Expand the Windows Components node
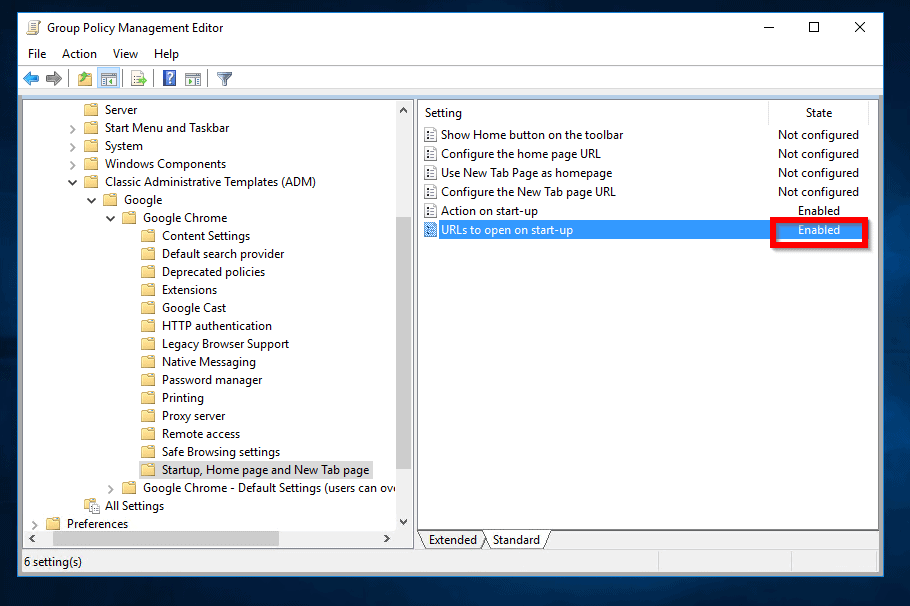The height and width of the screenshot is (606, 910). tap(73, 164)
